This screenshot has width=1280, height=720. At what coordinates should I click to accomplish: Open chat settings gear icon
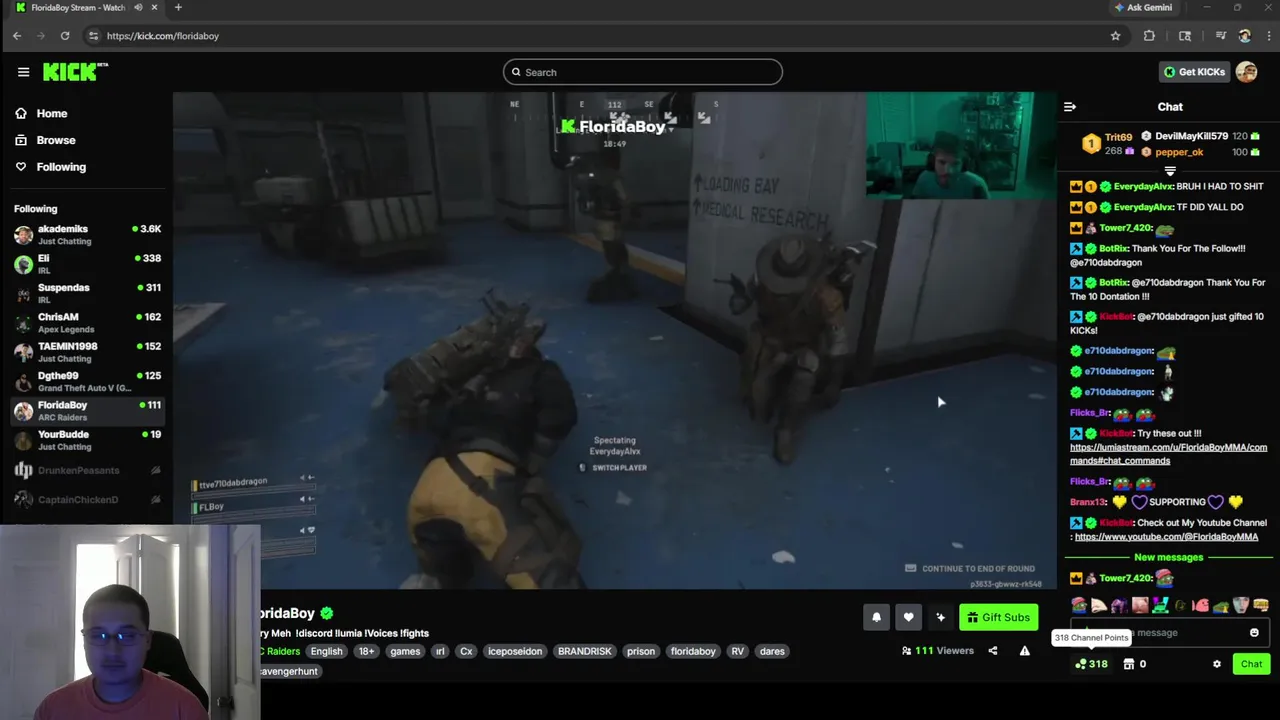coord(1217,664)
